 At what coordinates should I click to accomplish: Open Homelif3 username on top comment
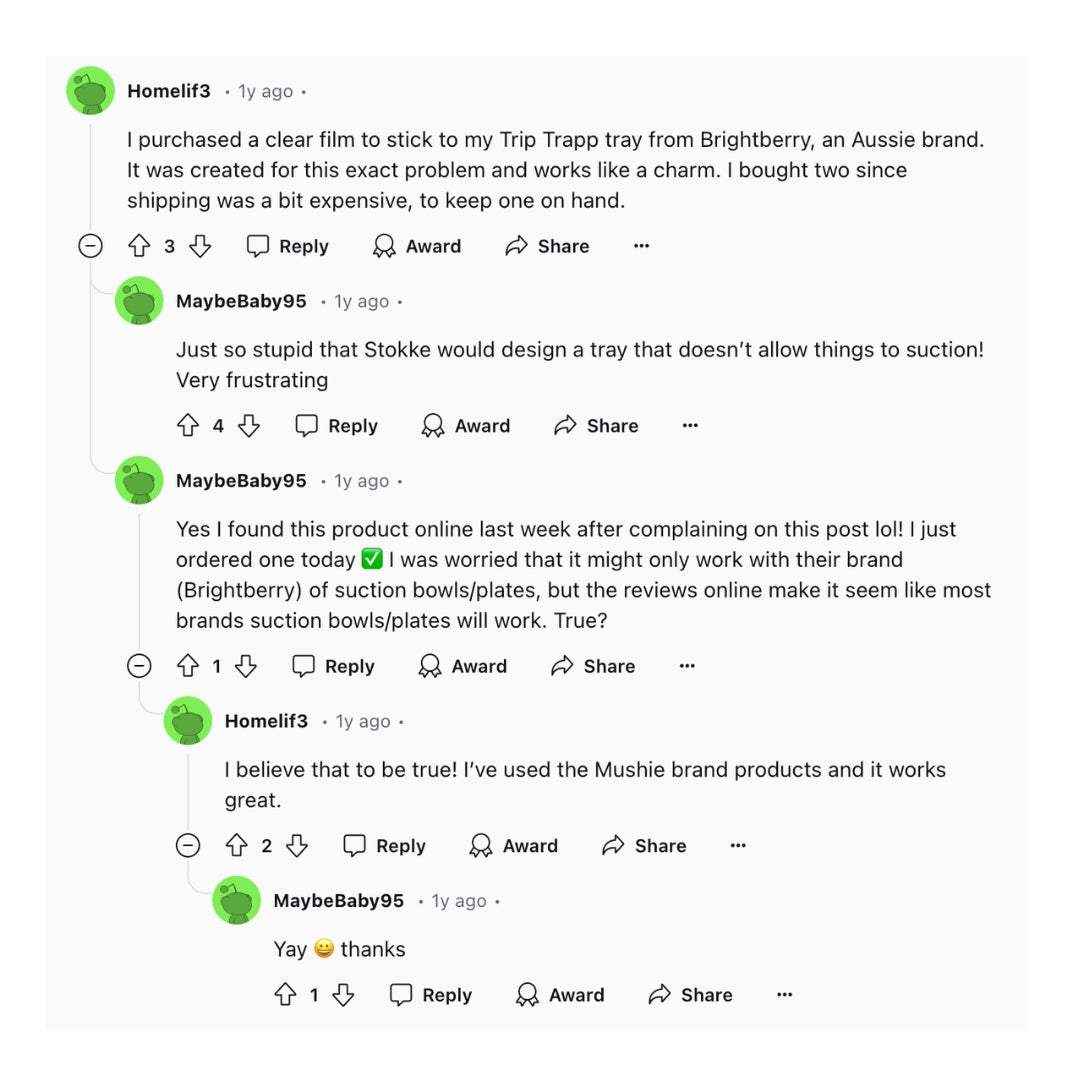169,91
